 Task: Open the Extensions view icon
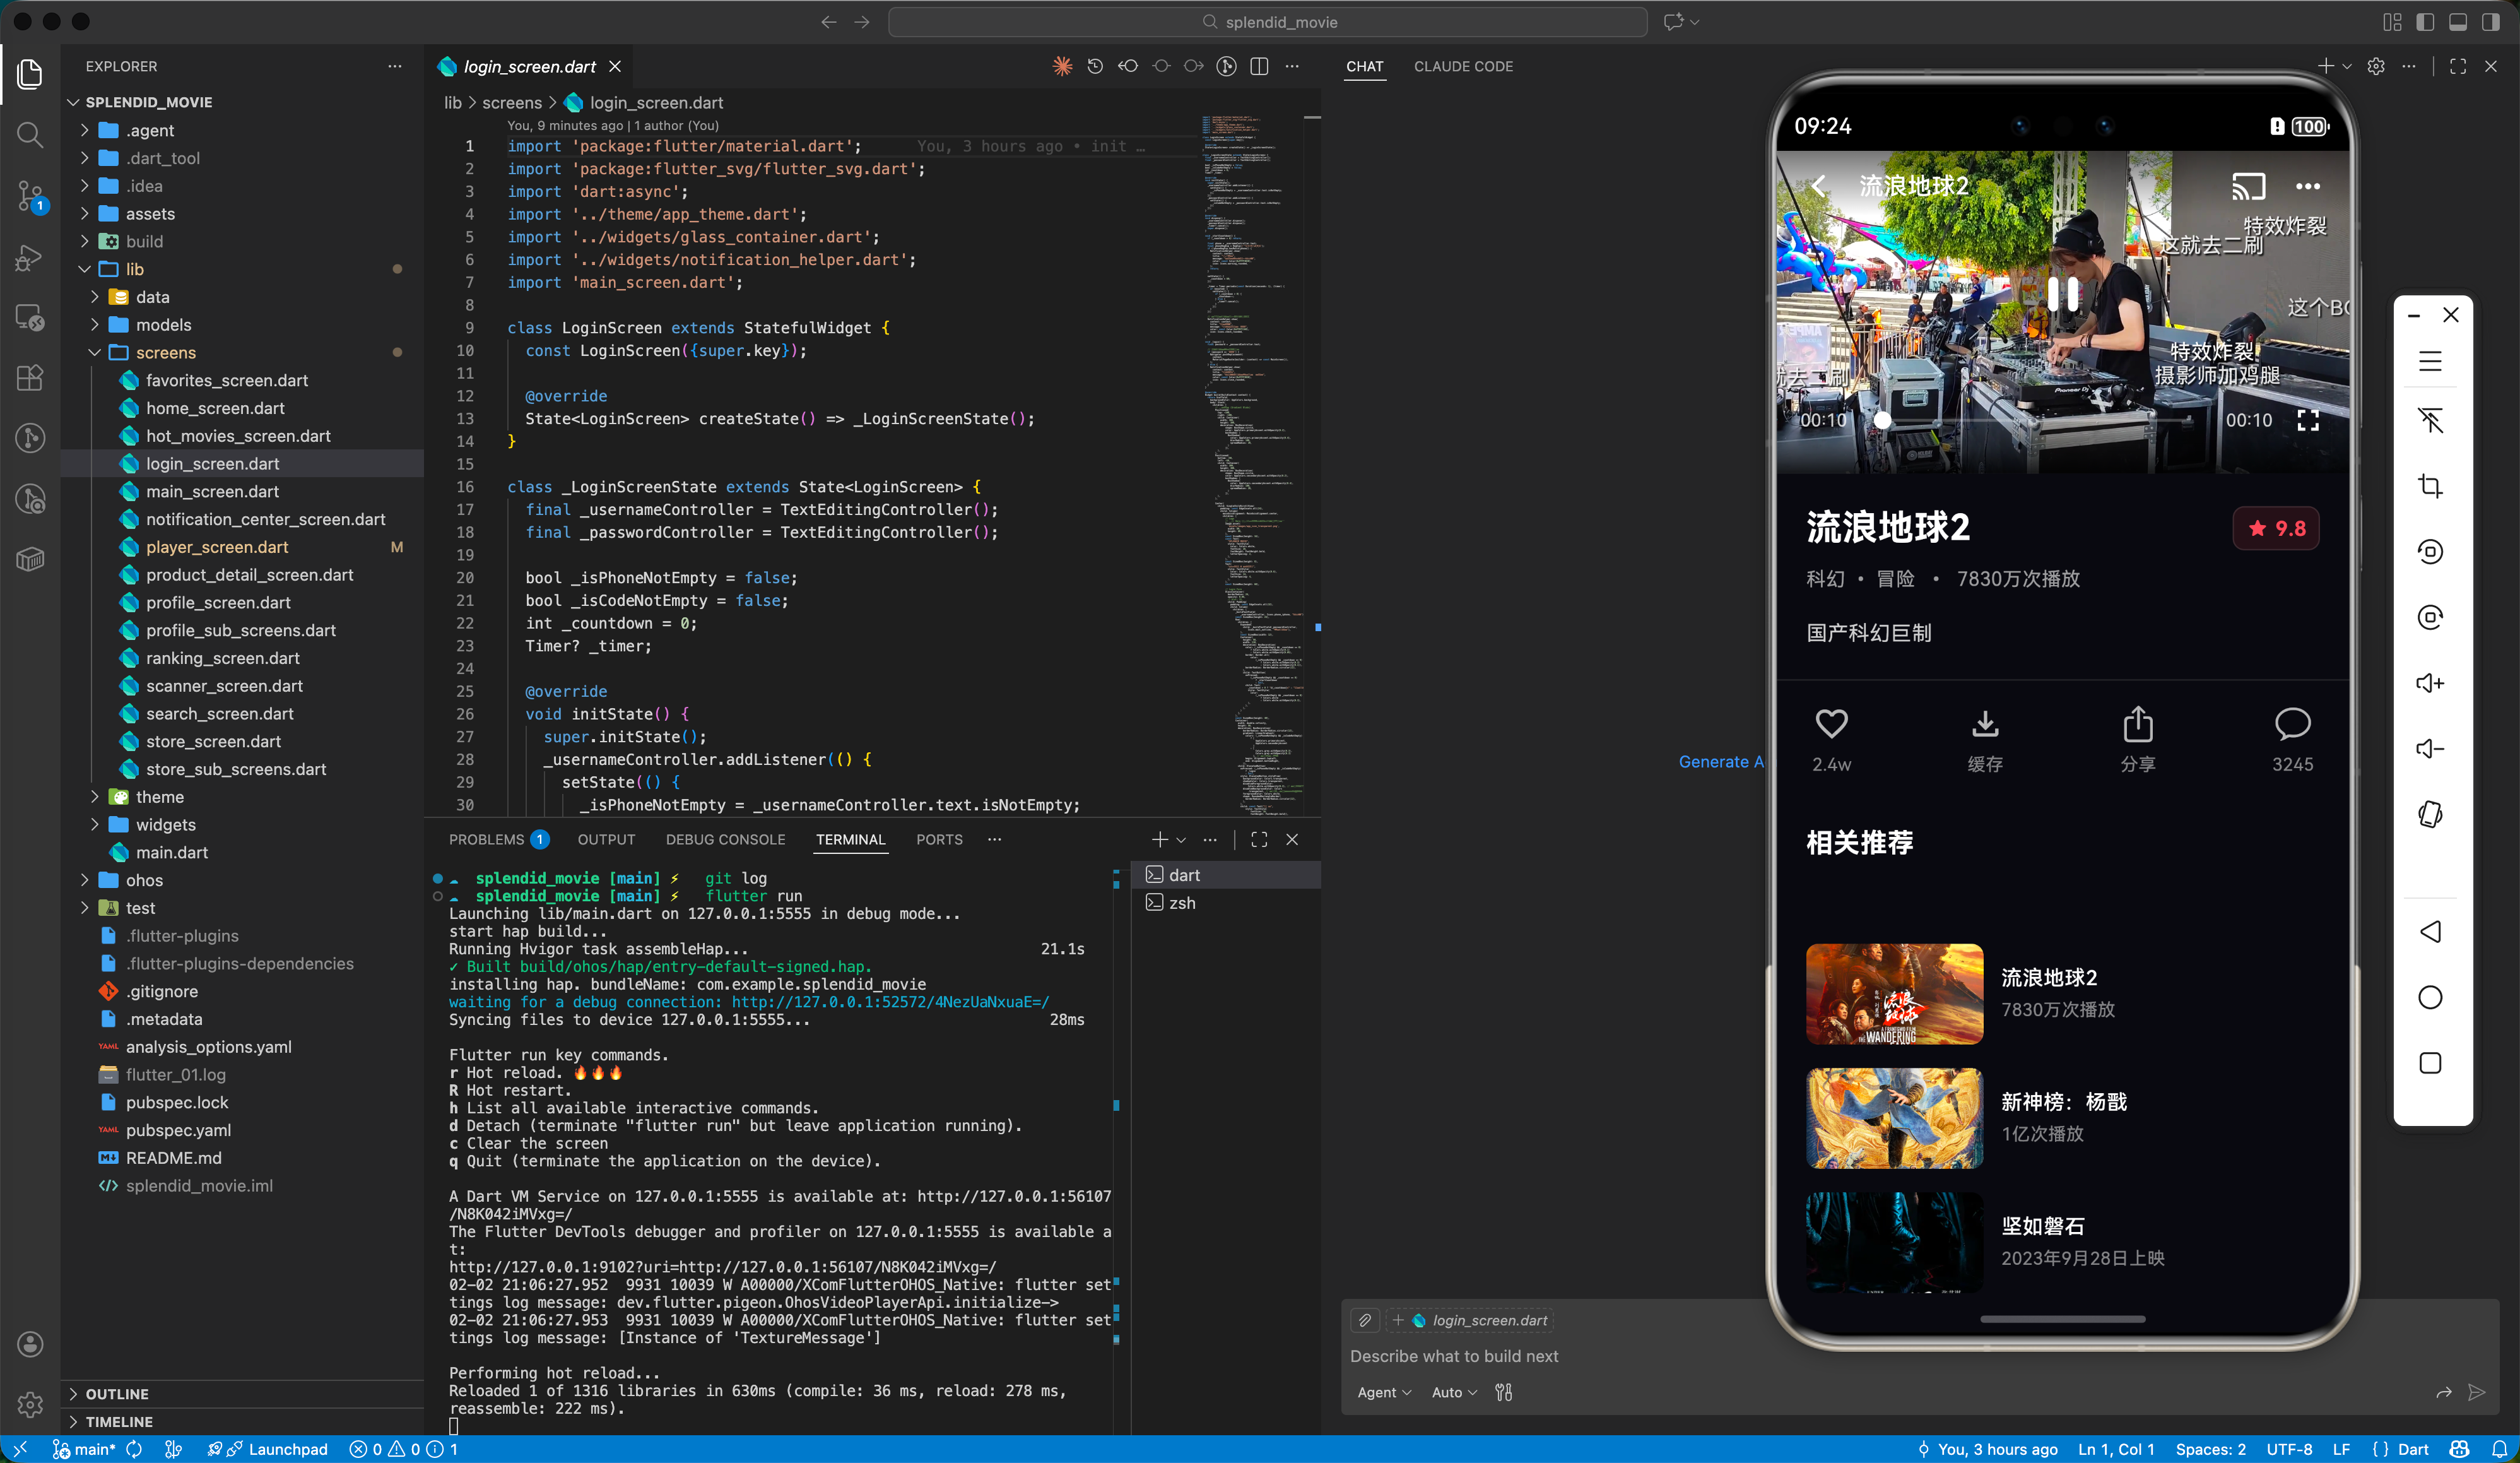click(30, 378)
